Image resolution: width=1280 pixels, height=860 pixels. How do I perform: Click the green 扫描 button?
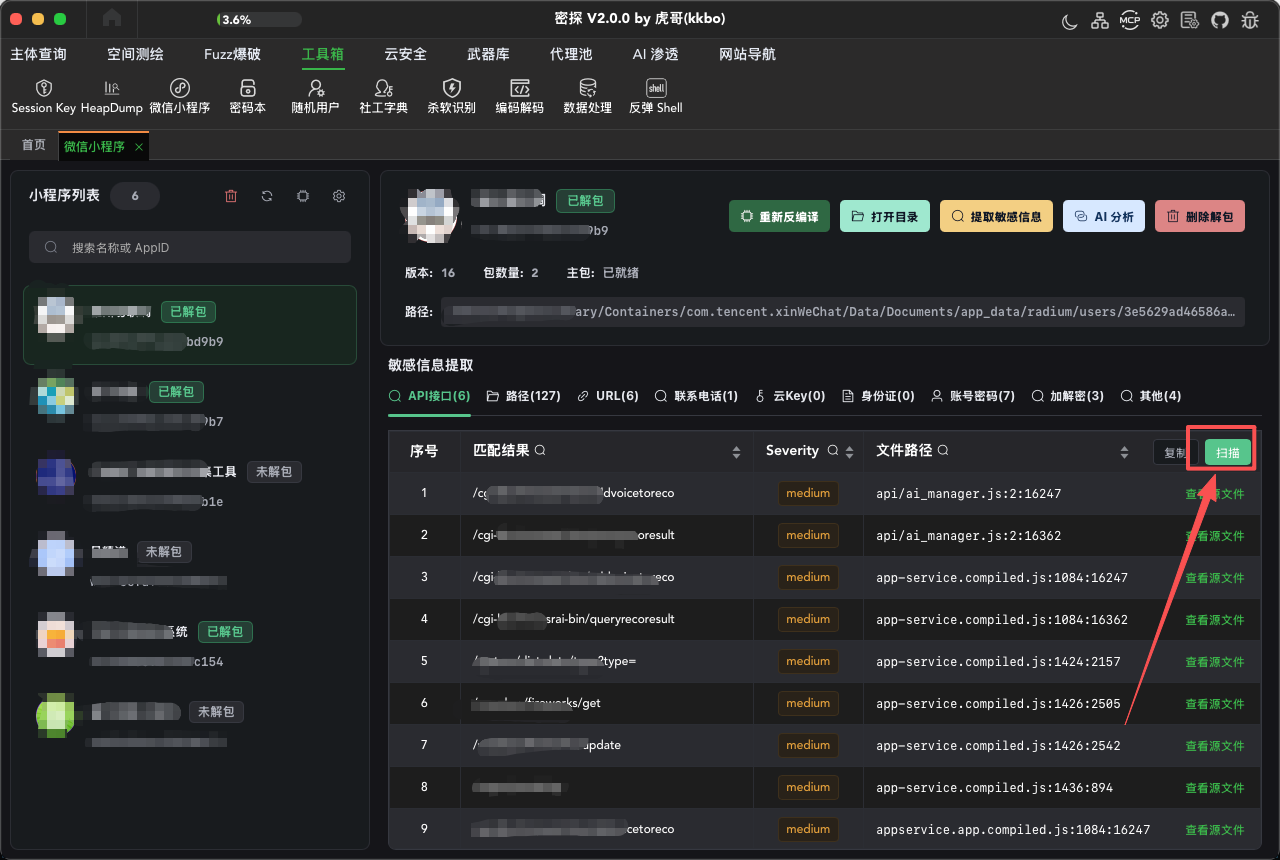pyautogui.click(x=1228, y=453)
